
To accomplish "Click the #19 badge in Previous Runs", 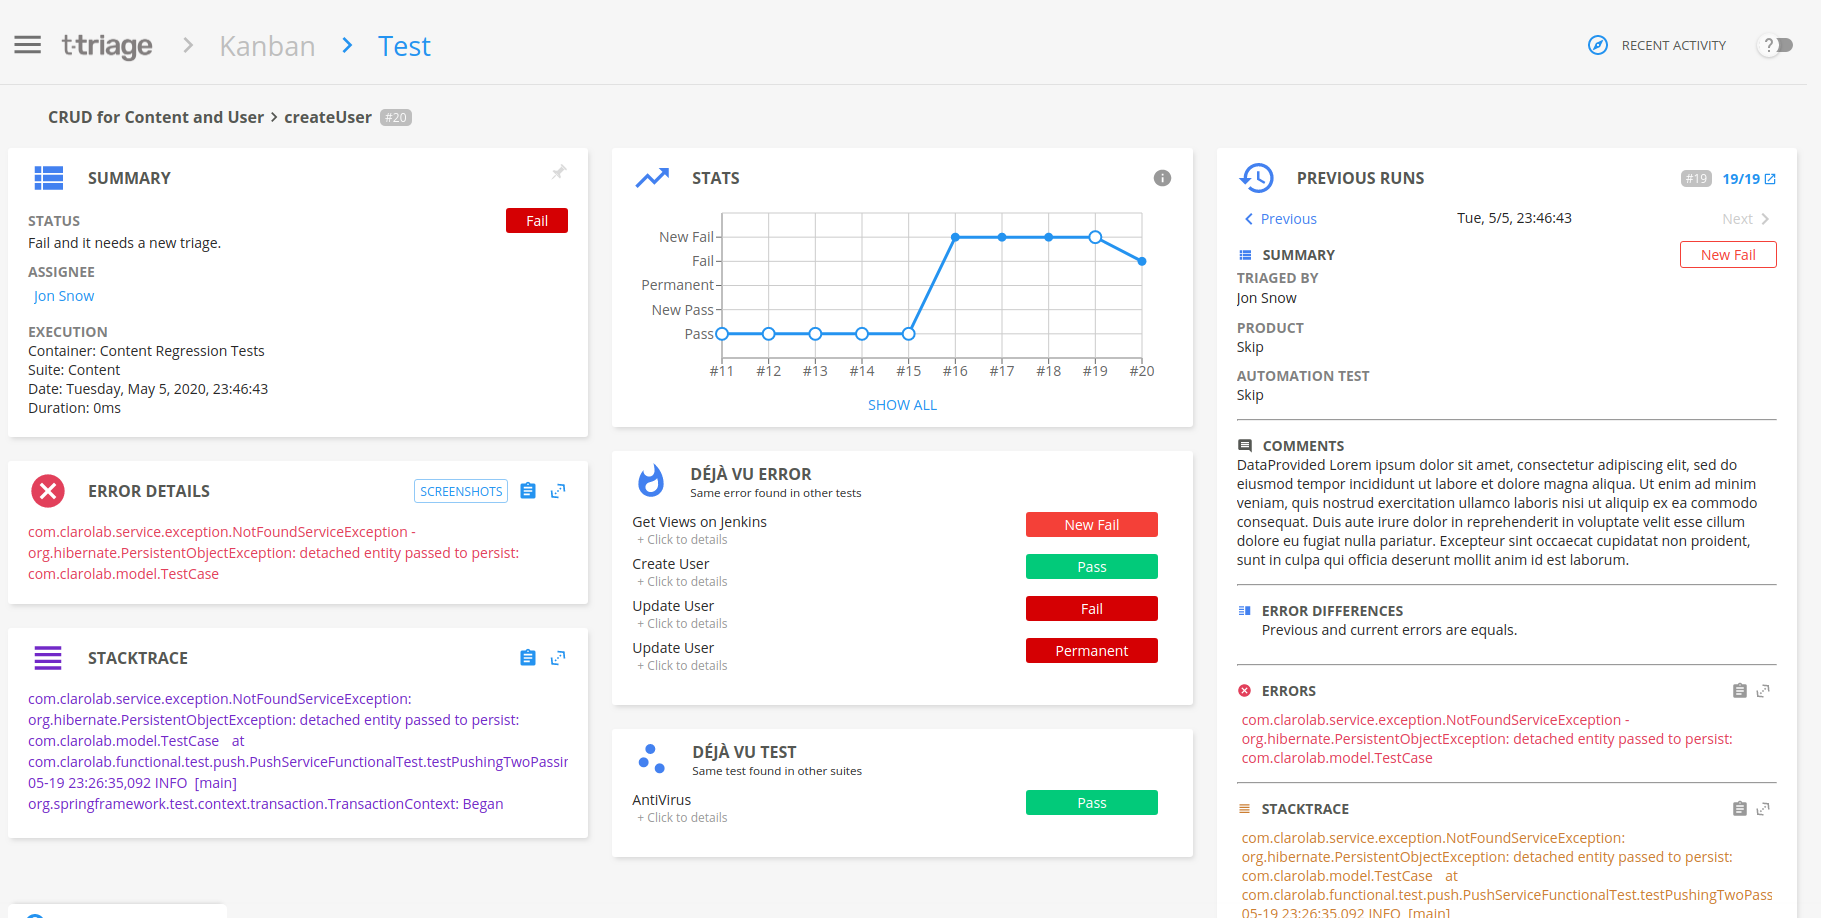I will (1696, 179).
